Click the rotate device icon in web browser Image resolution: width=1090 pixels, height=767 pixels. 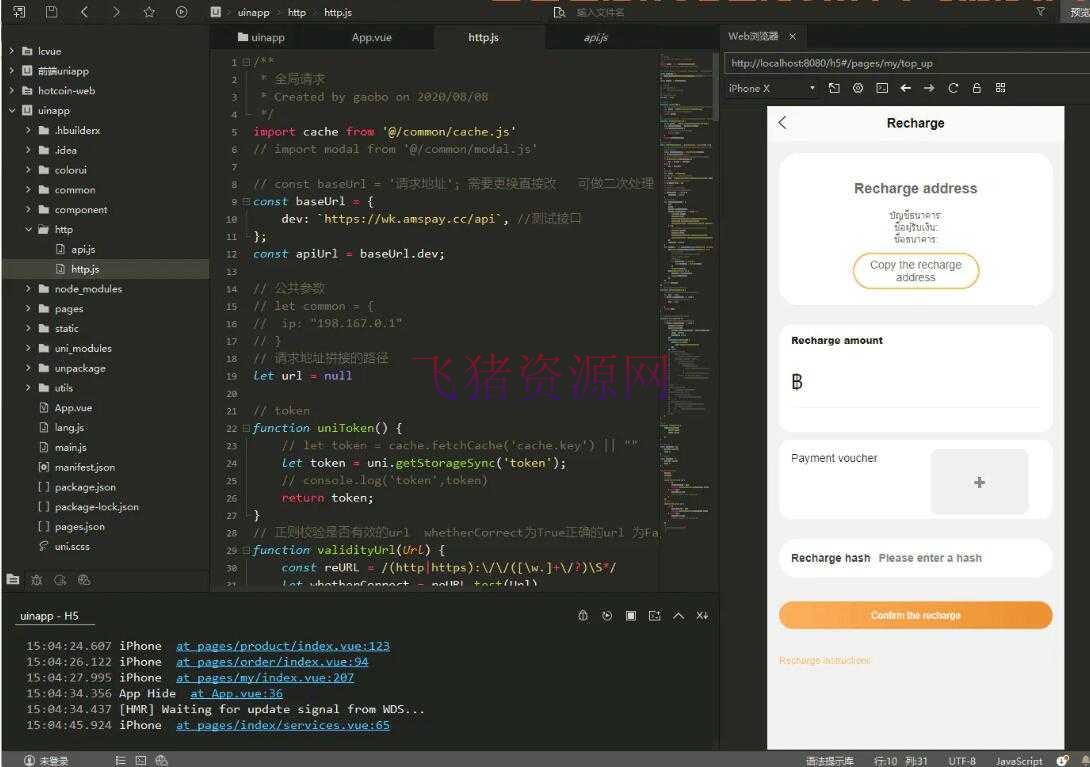coord(834,88)
